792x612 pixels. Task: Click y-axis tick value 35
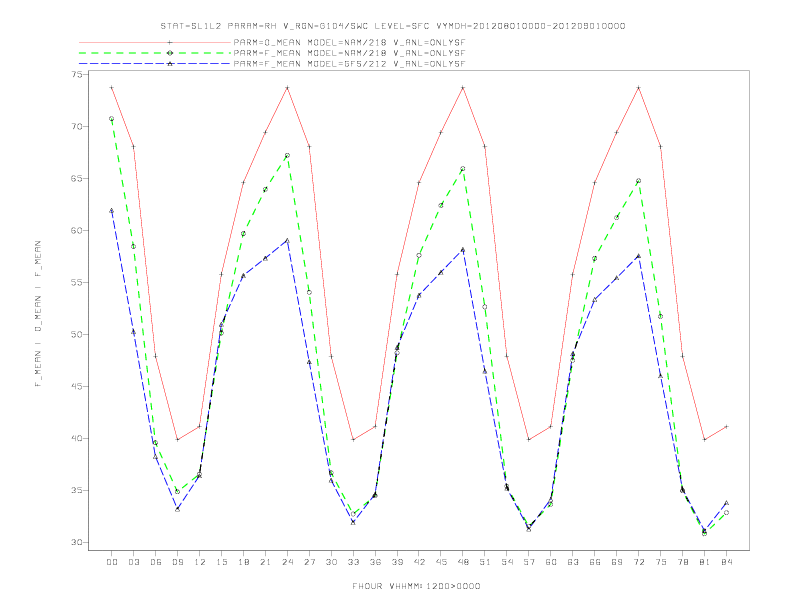coord(77,490)
